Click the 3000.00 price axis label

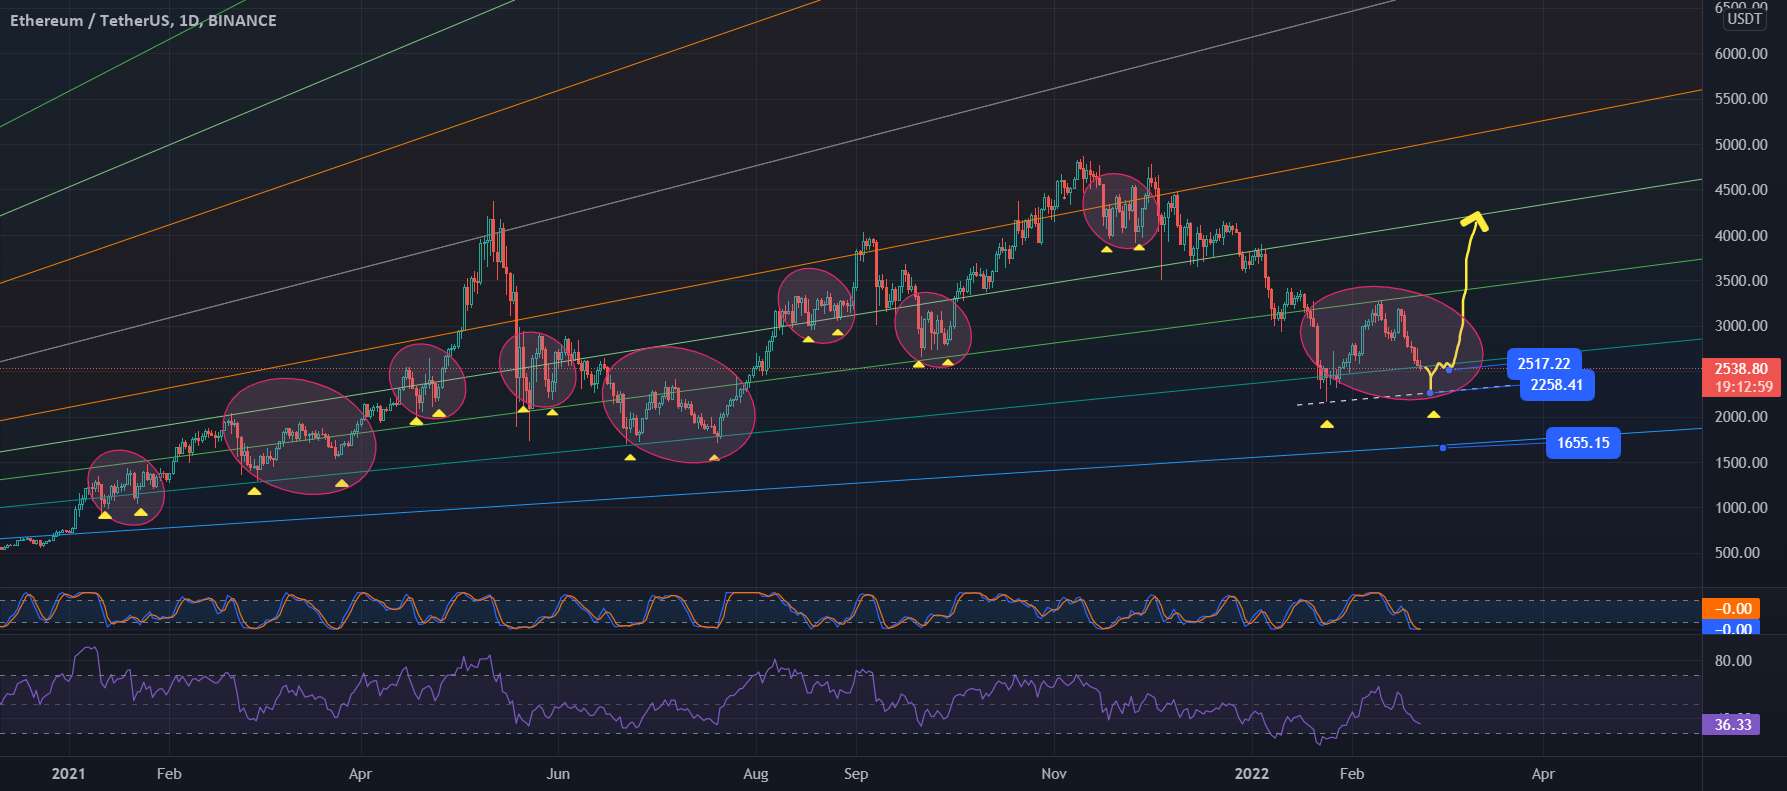pyautogui.click(x=1741, y=326)
